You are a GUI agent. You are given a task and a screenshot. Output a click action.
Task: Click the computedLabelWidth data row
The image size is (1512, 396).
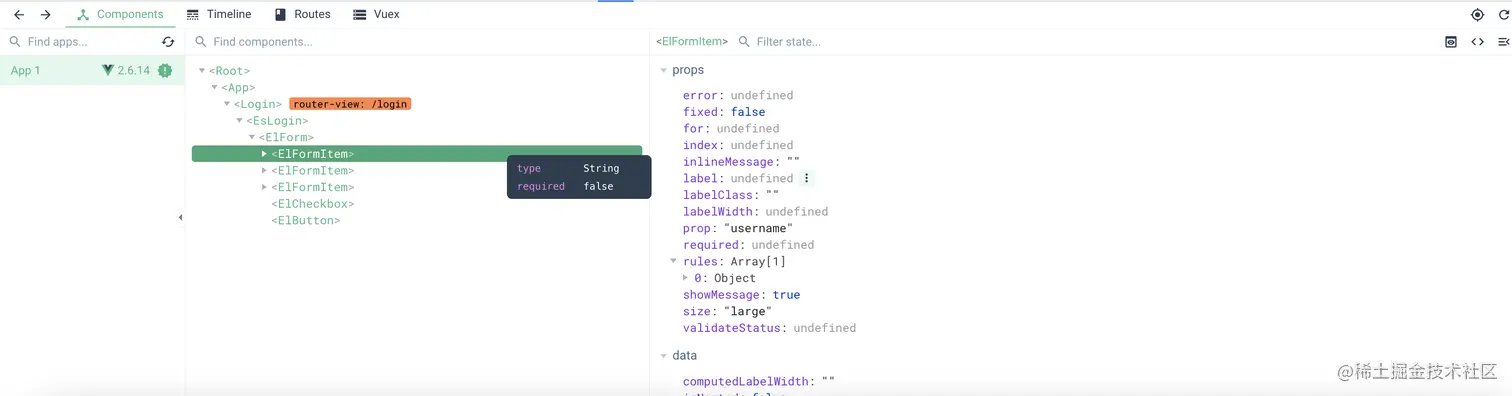[759, 382]
